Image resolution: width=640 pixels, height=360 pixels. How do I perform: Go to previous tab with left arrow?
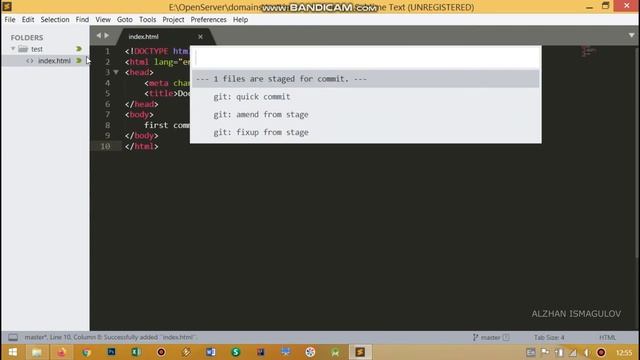98,36
